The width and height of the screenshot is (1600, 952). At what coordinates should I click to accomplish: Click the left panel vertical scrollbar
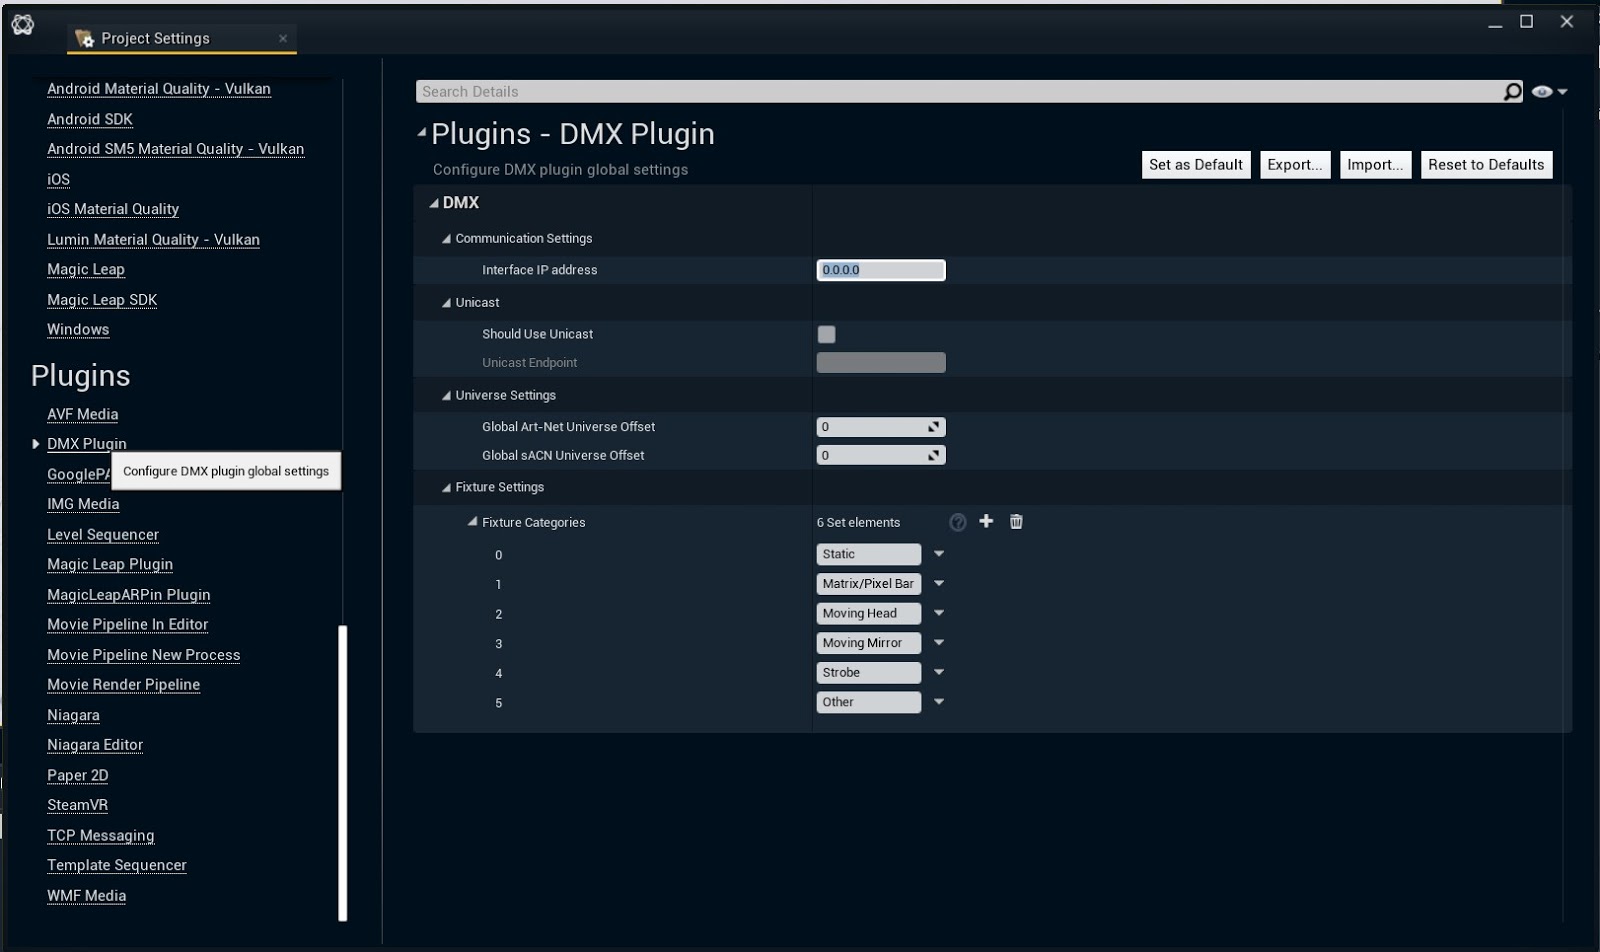coord(343,771)
